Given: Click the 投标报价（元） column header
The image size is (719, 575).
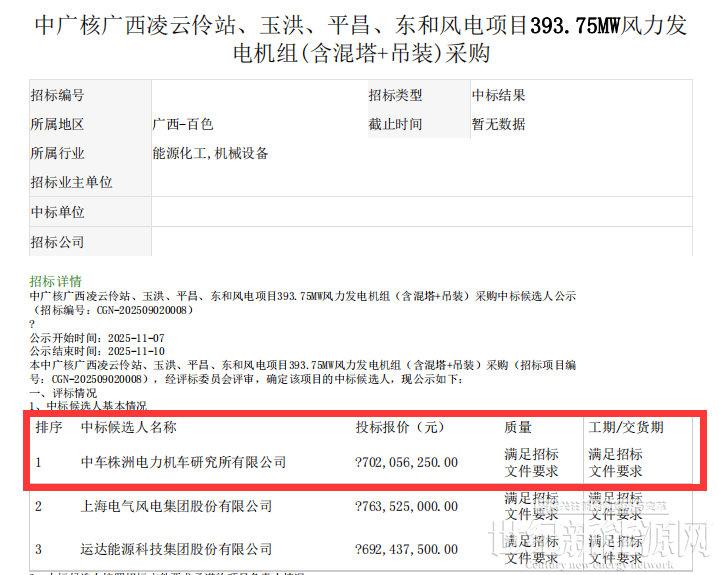Looking at the screenshot, I should [x=400, y=427].
